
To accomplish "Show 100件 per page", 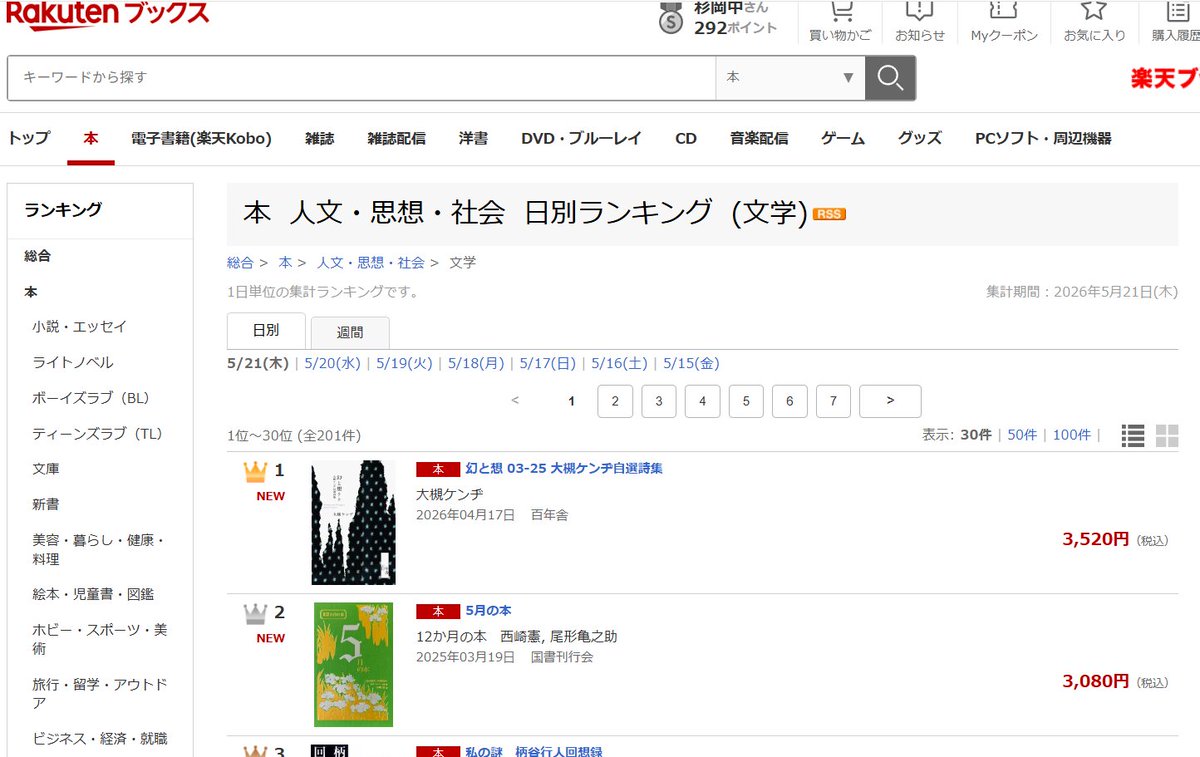I will [1072, 435].
